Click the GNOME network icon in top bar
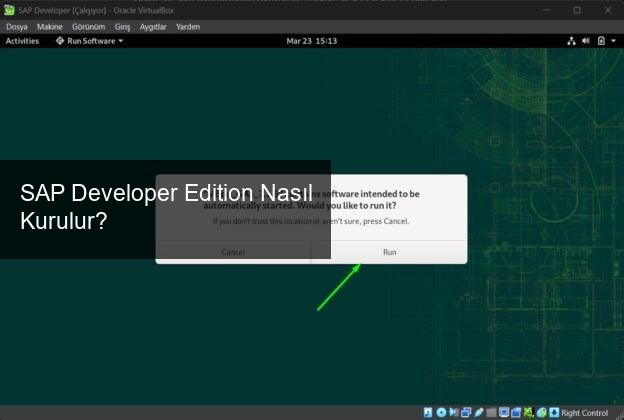Screen dimensions: 624x420 tap(572, 41)
